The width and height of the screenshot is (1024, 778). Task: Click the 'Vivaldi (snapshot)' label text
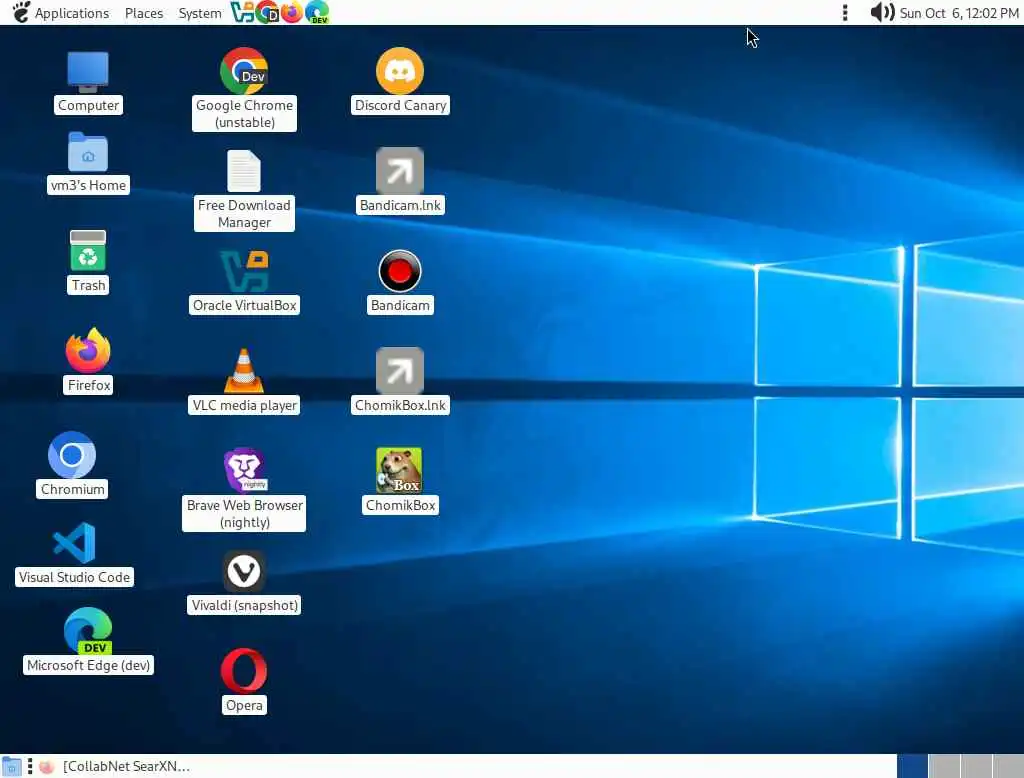click(244, 606)
